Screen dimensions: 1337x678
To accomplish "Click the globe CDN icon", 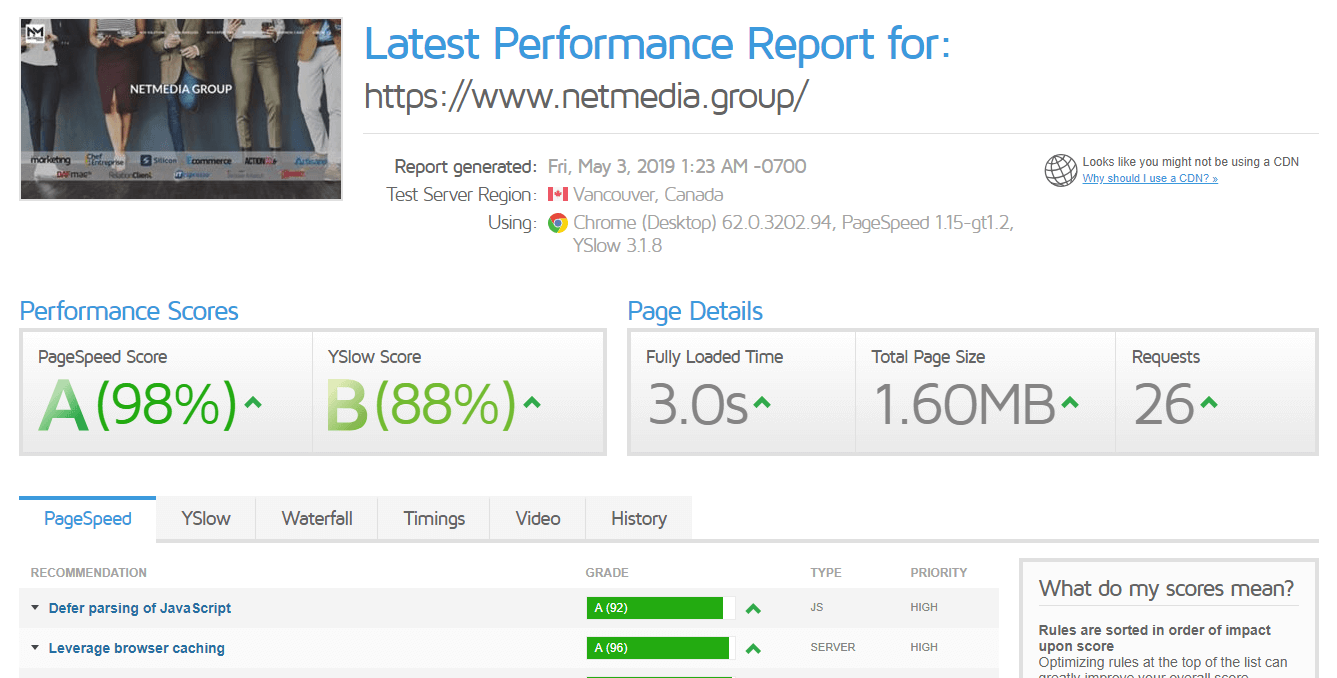I will [x=1060, y=170].
